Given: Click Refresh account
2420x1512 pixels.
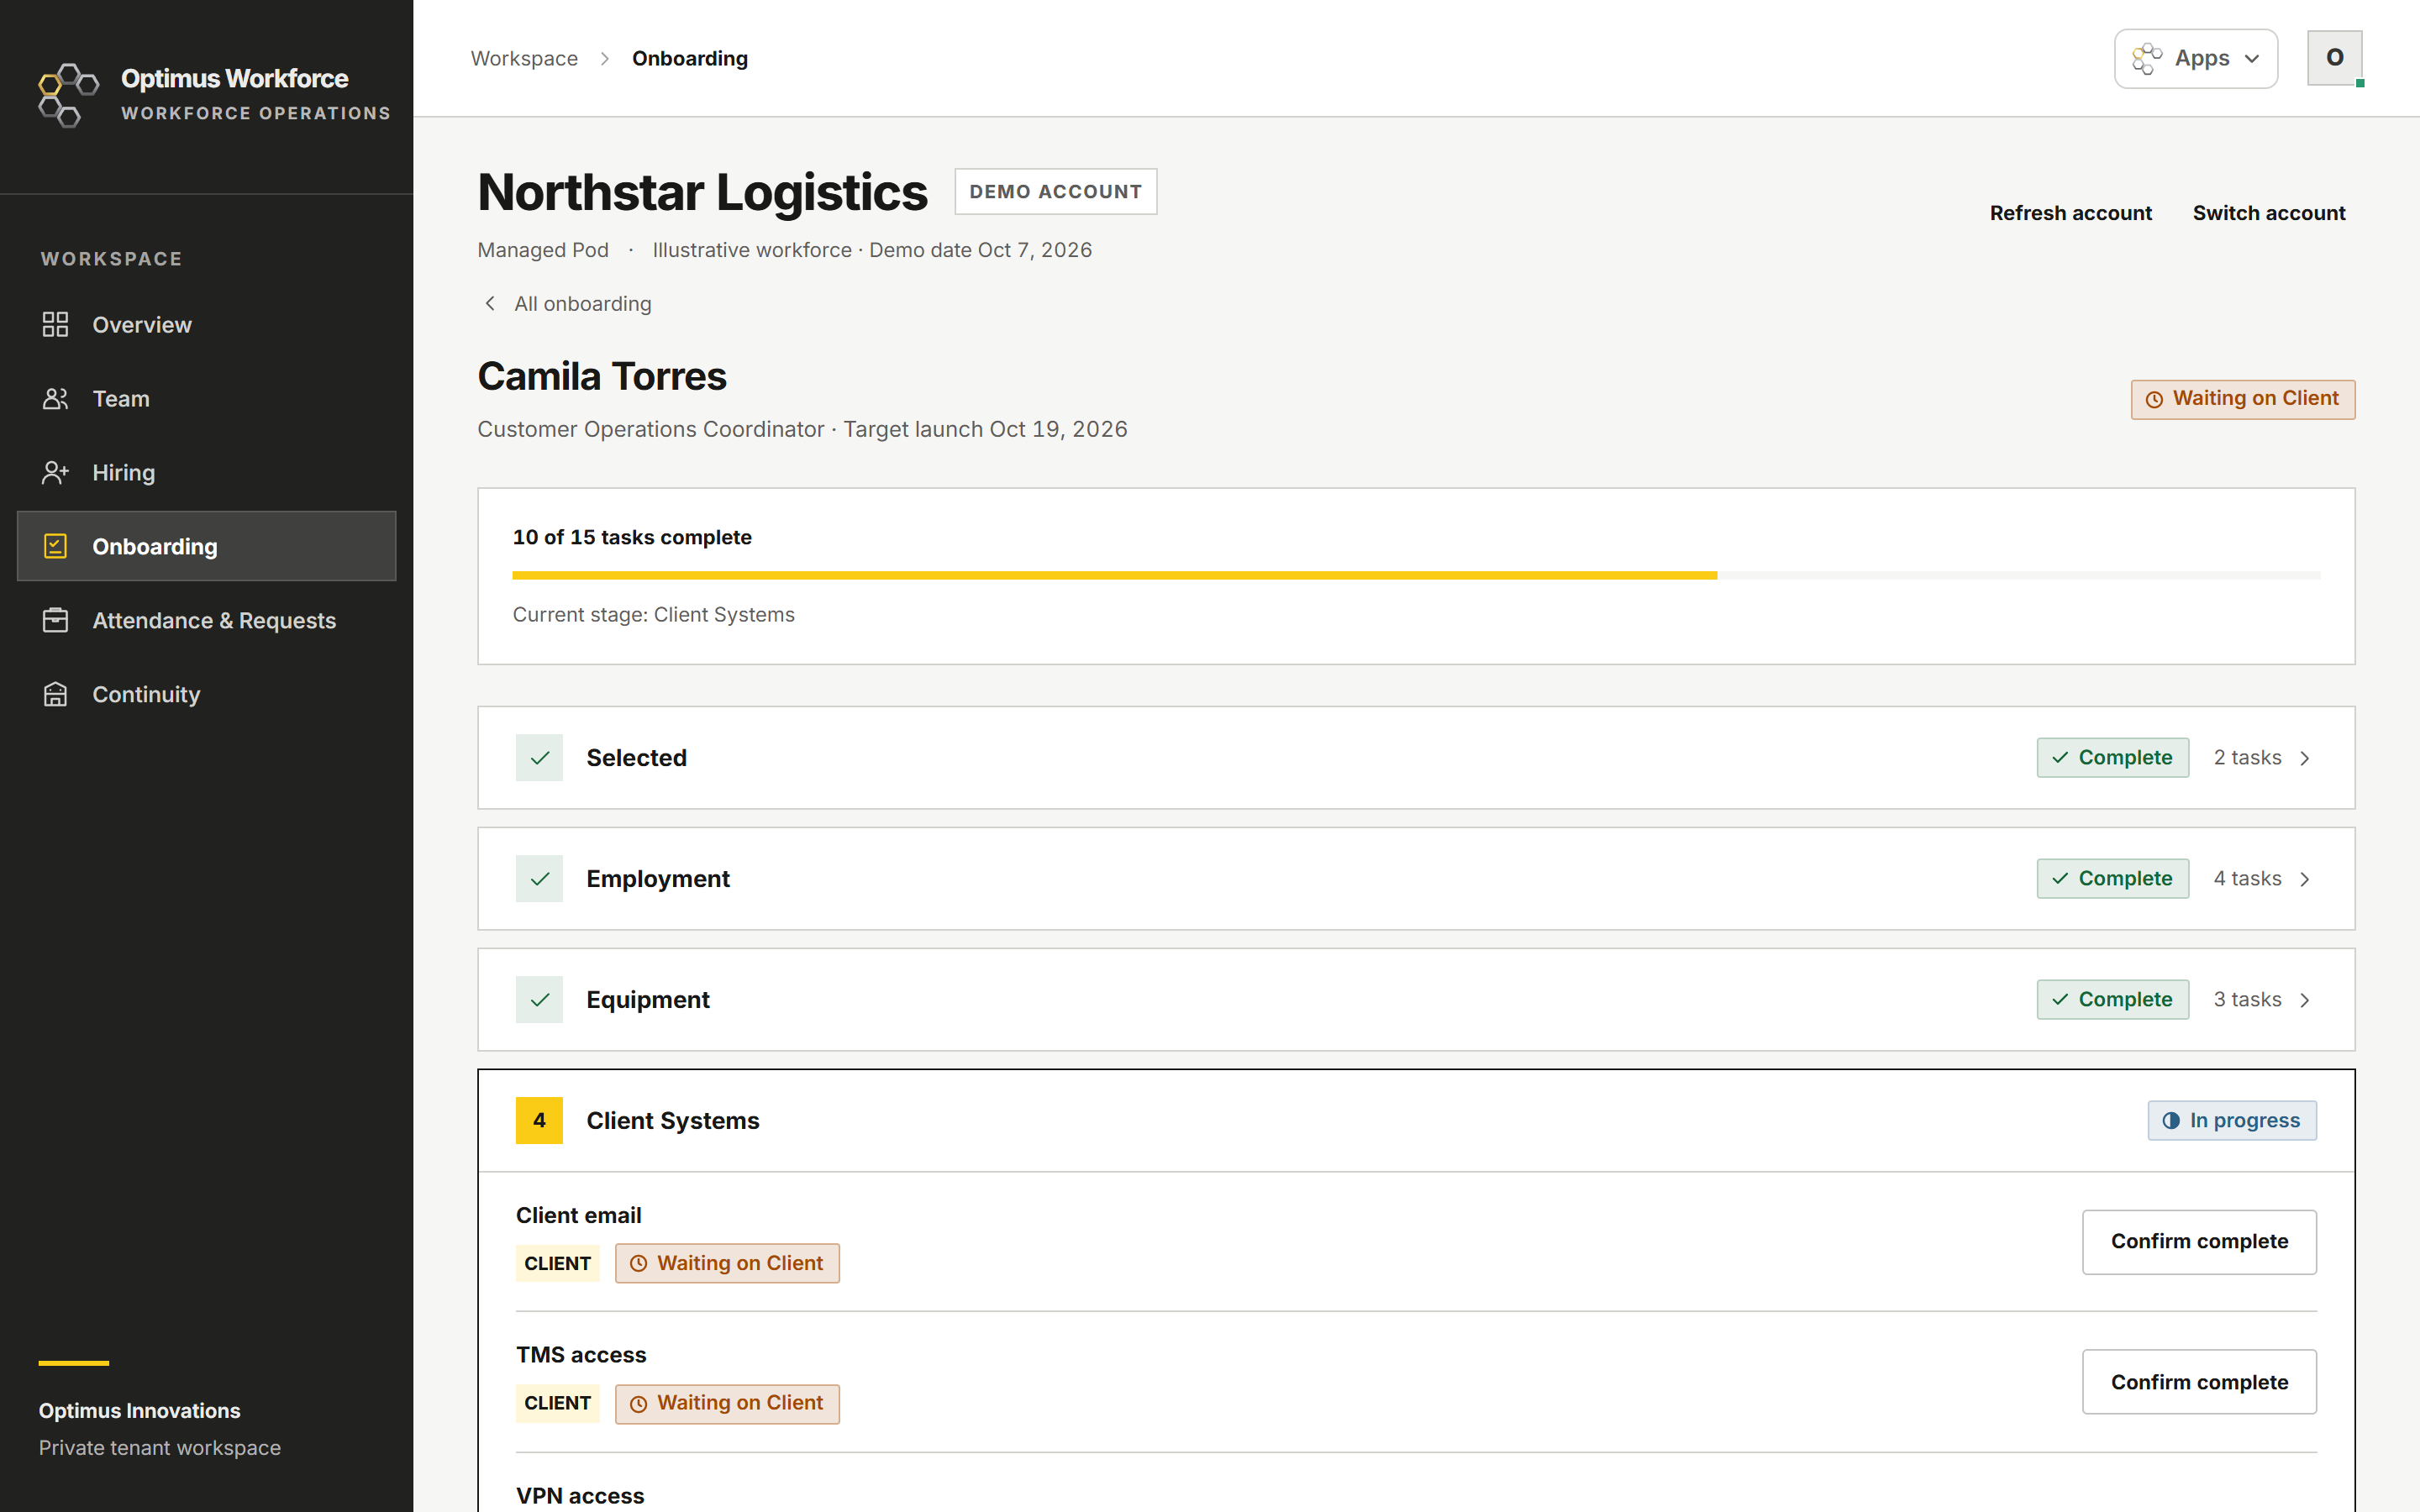Looking at the screenshot, I should pos(2070,213).
